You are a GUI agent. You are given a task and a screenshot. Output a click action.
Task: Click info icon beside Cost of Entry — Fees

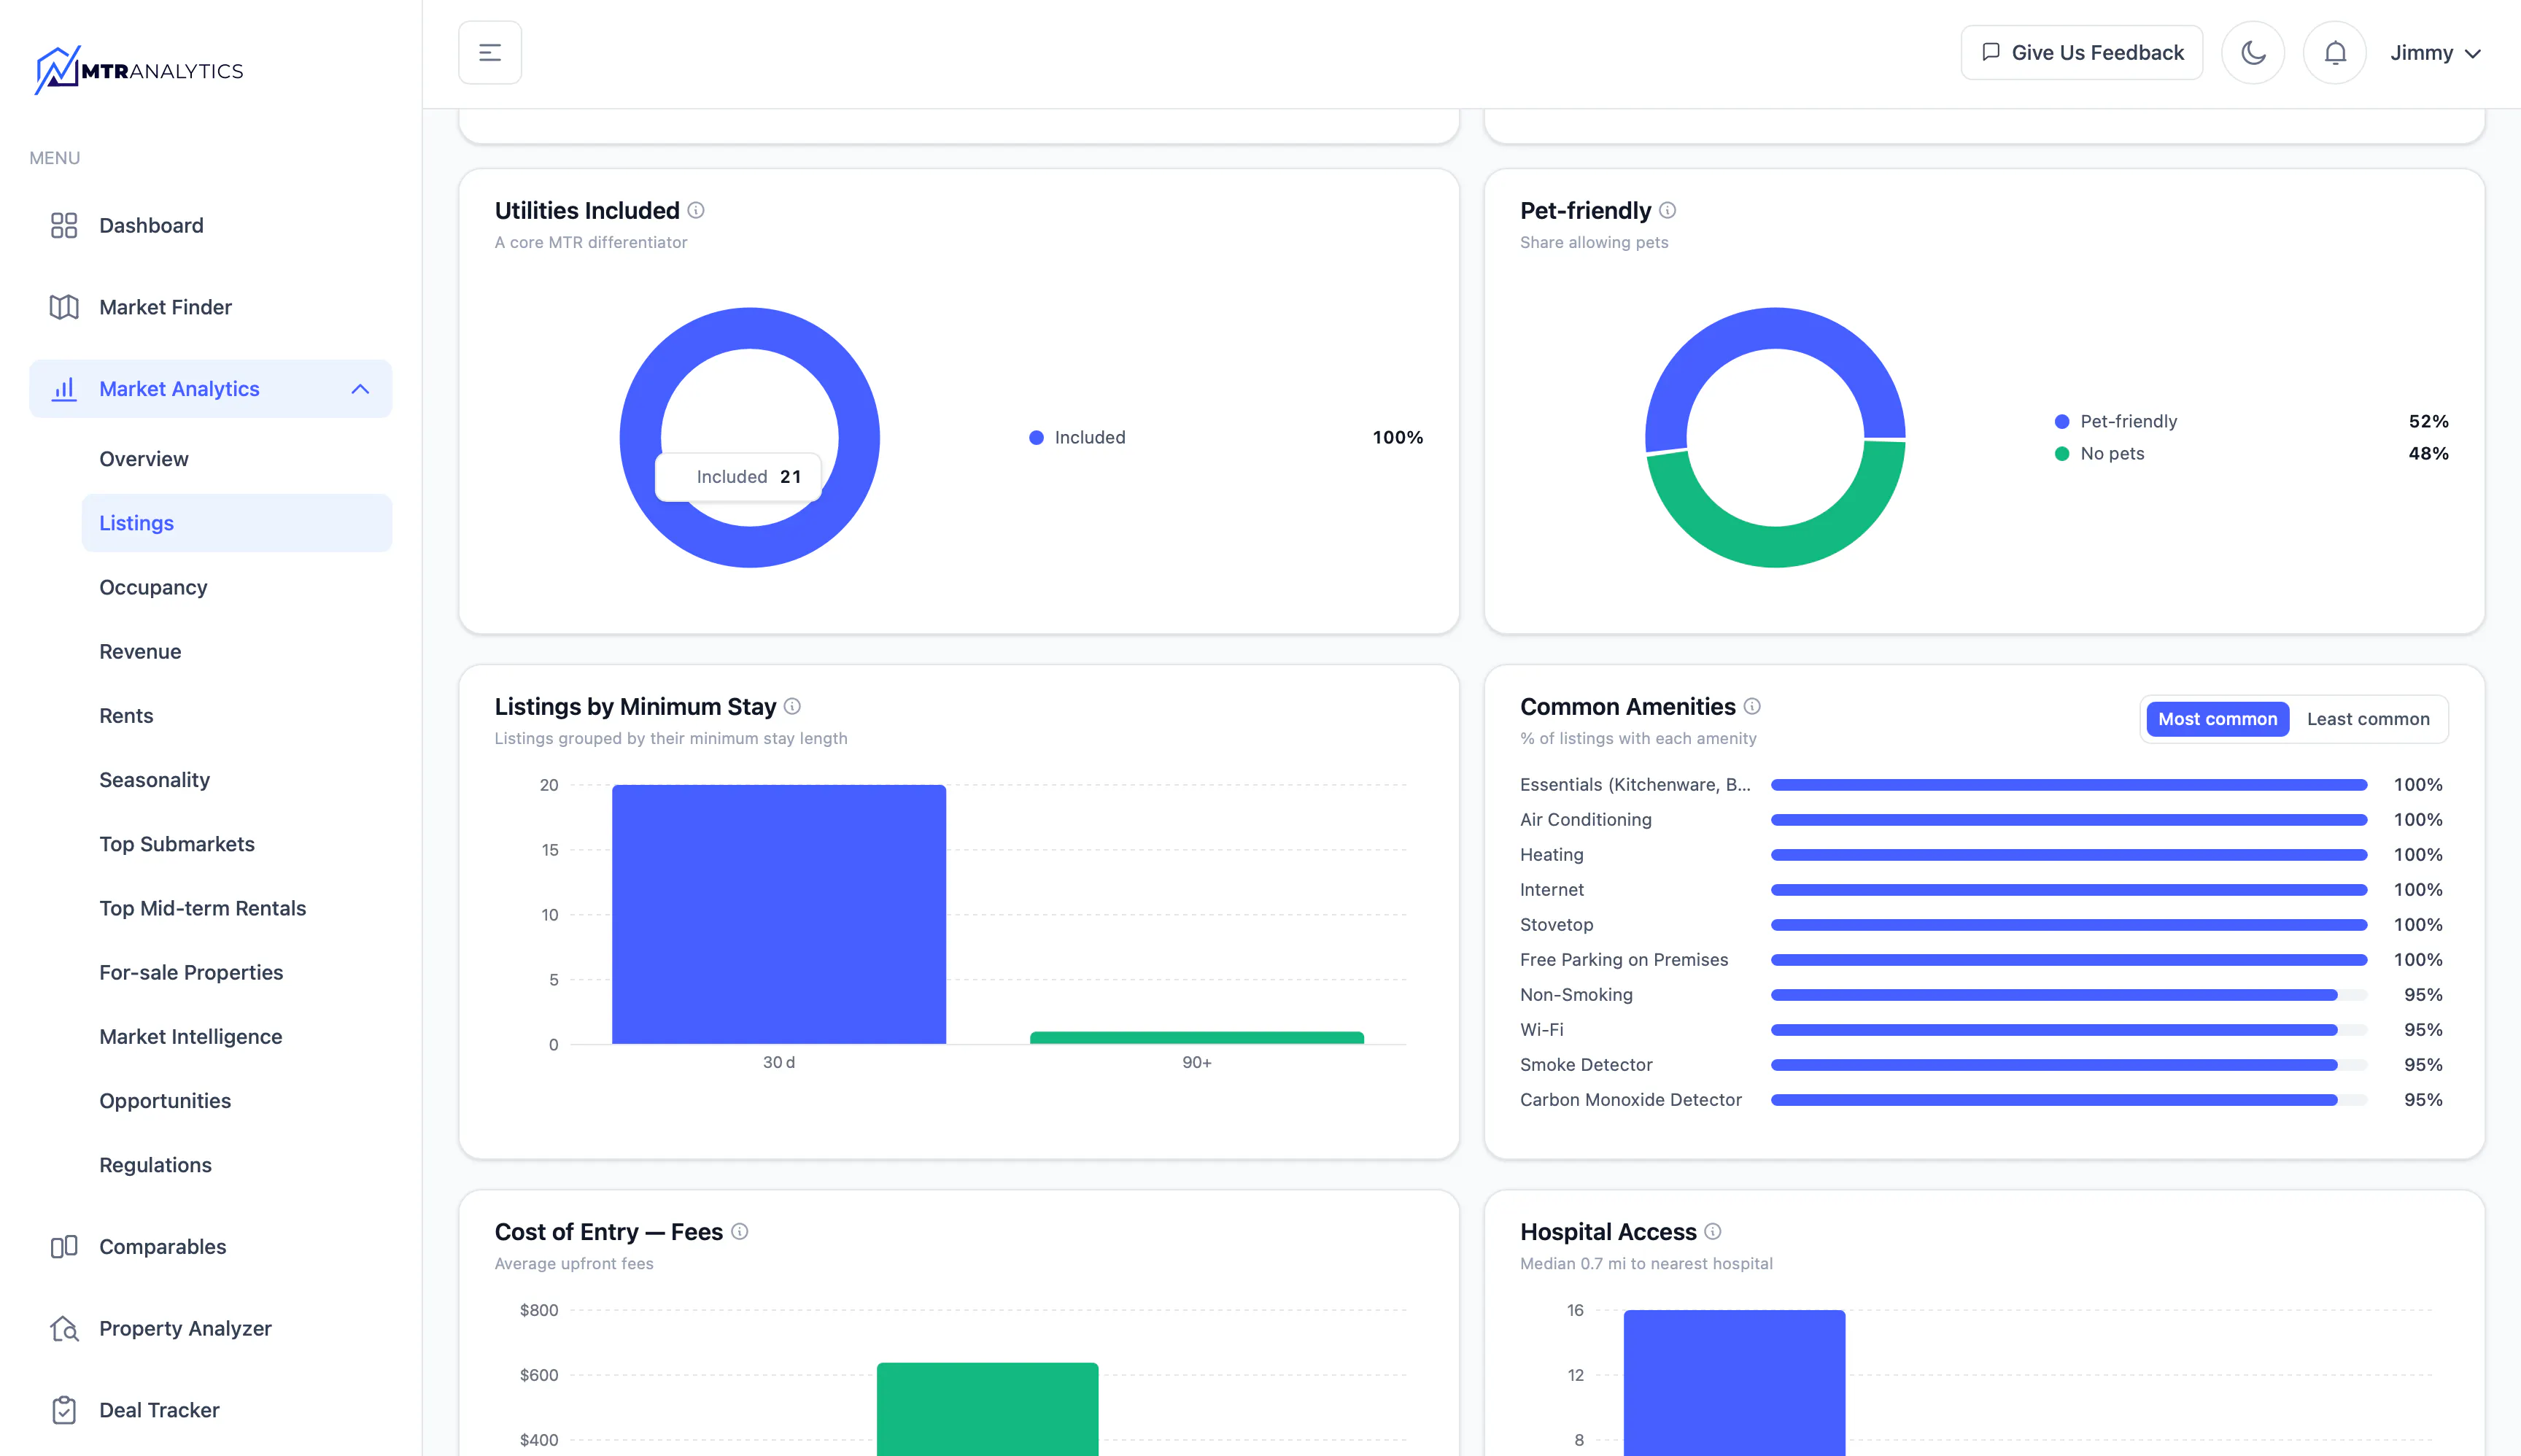point(740,1231)
